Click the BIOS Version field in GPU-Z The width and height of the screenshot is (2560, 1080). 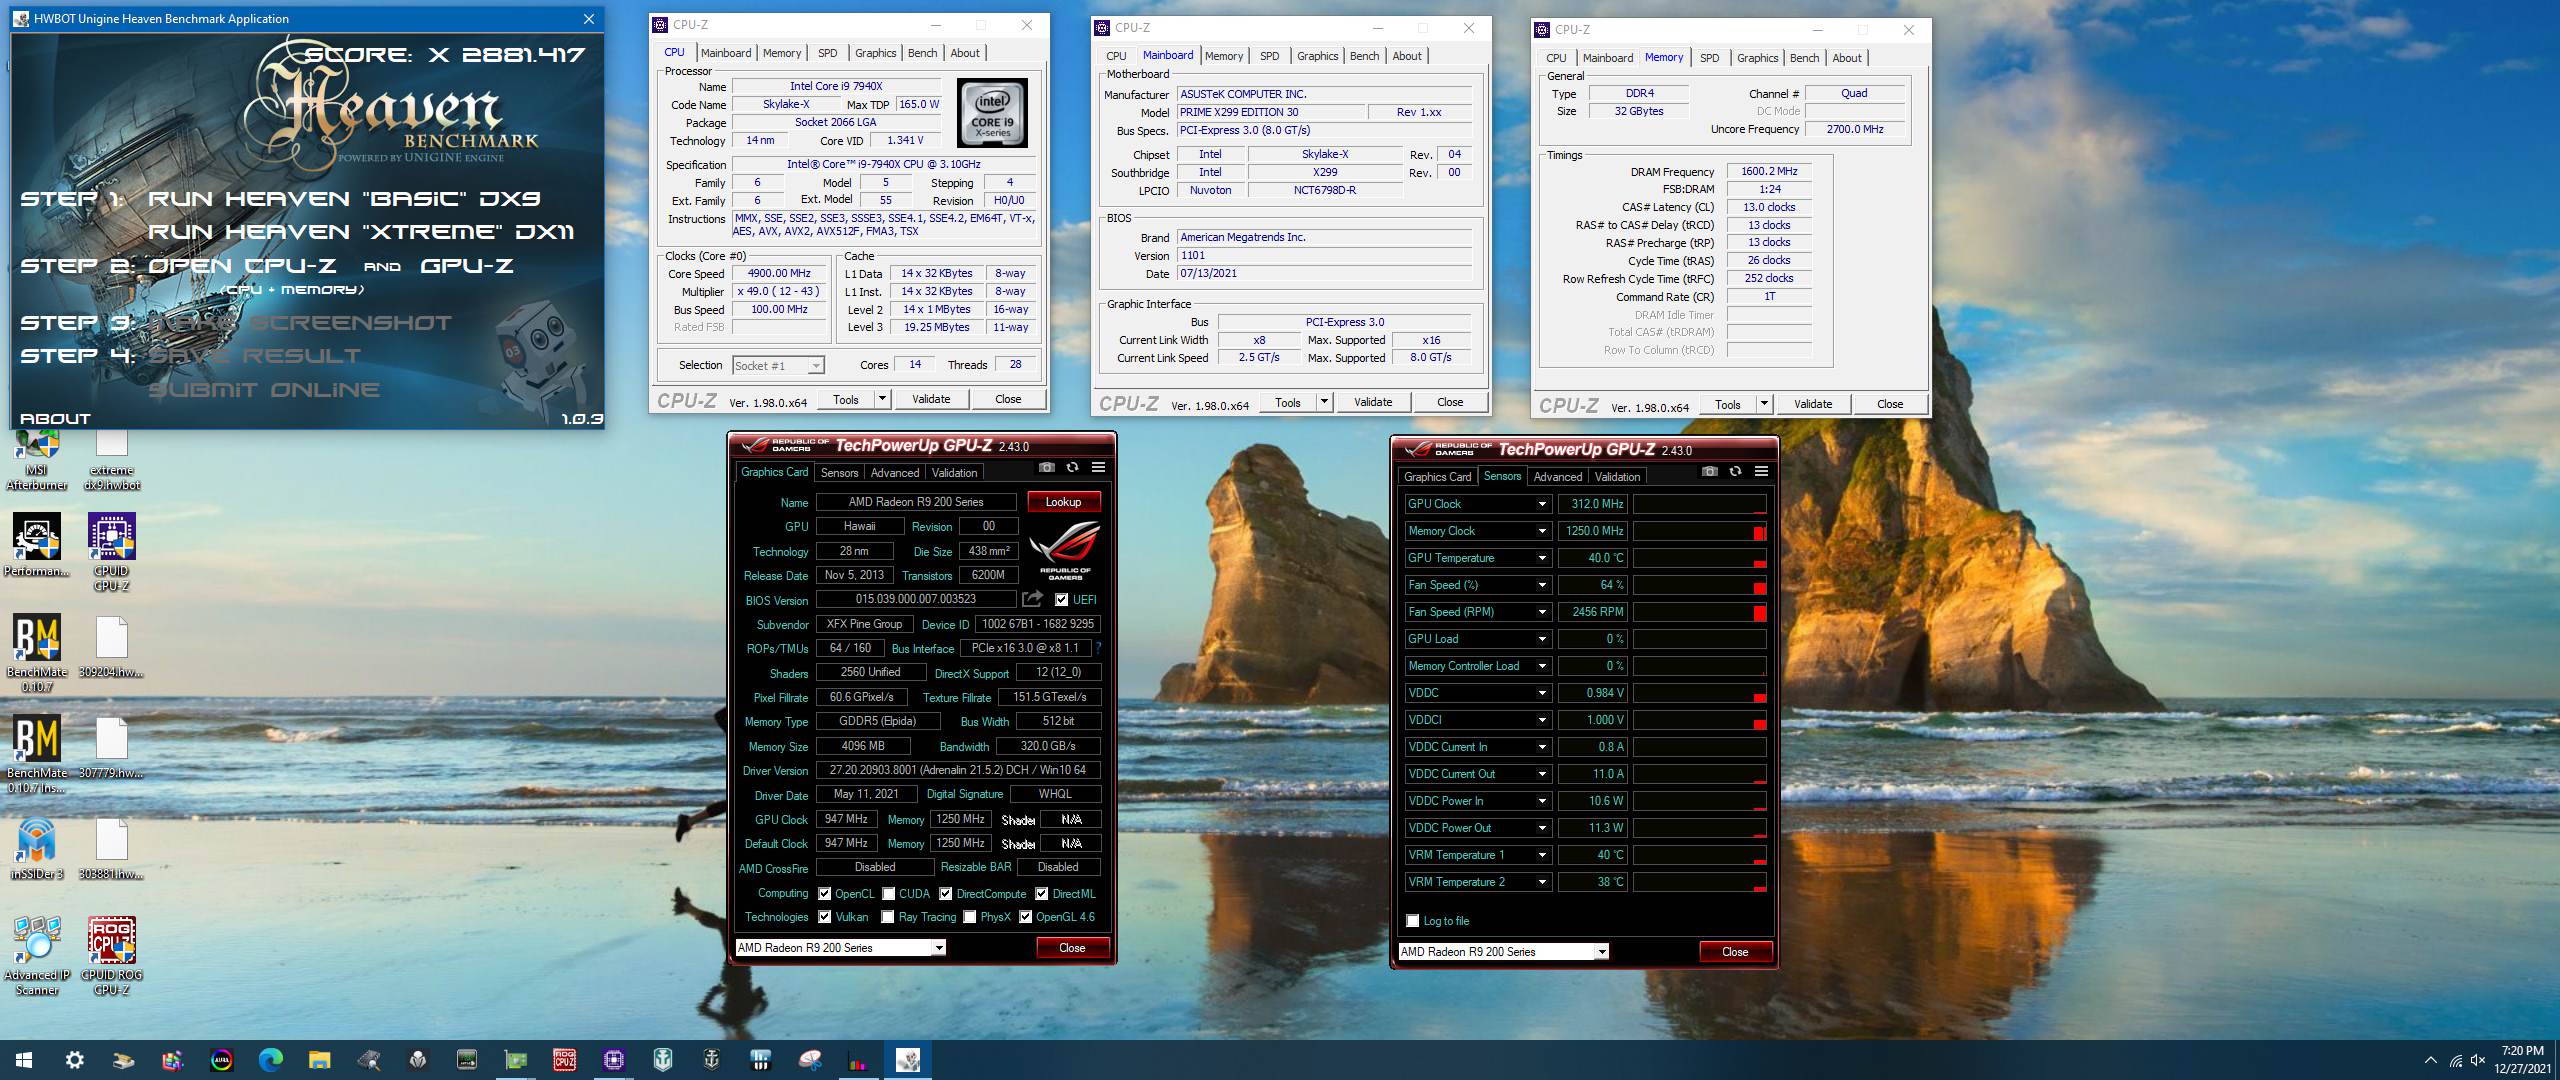[916, 599]
